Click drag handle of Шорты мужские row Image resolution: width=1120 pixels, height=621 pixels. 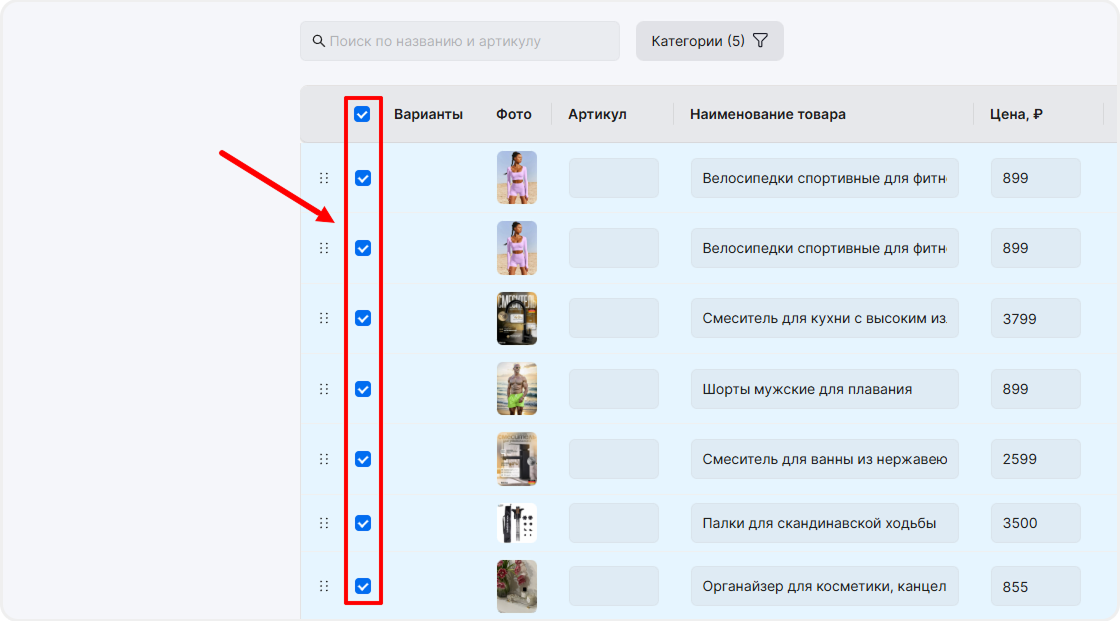coord(323,389)
